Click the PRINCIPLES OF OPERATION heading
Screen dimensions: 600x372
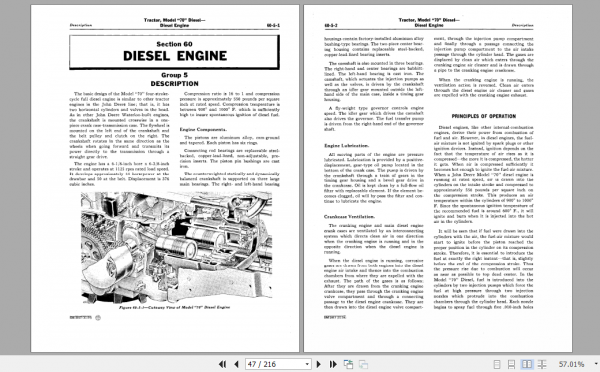(x=484, y=116)
